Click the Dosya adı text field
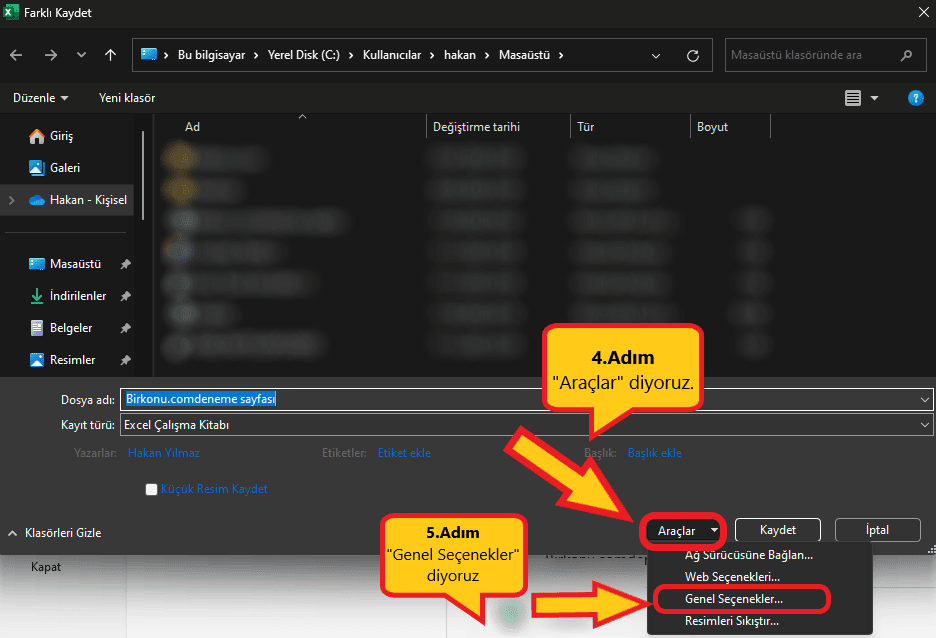 click(520, 399)
